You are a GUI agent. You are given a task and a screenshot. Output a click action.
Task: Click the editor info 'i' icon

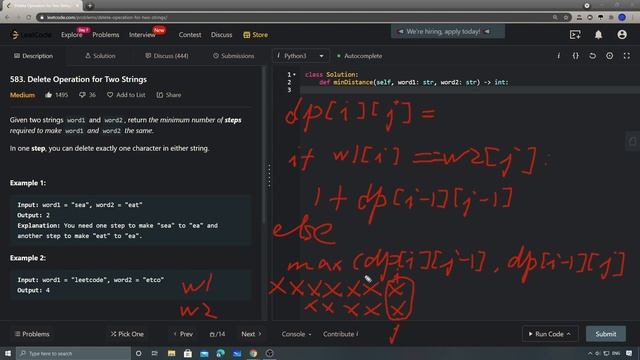558,56
